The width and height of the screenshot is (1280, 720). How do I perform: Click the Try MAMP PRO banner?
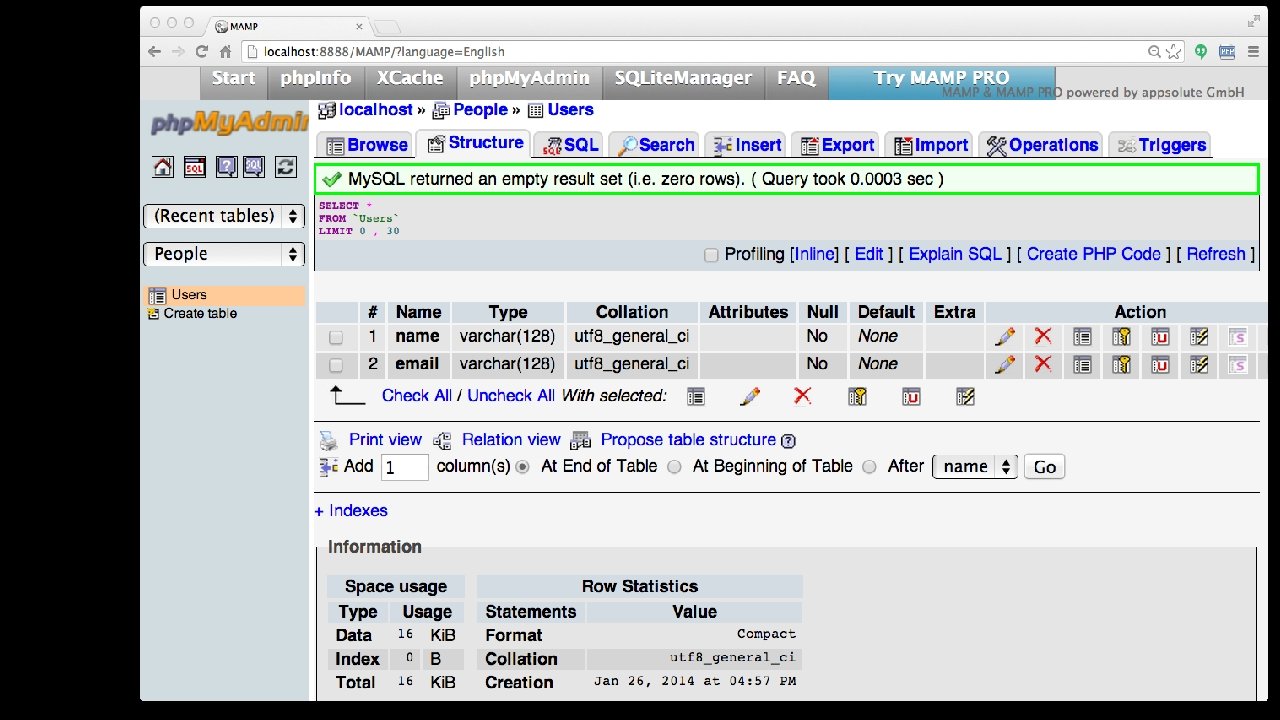(x=941, y=82)
